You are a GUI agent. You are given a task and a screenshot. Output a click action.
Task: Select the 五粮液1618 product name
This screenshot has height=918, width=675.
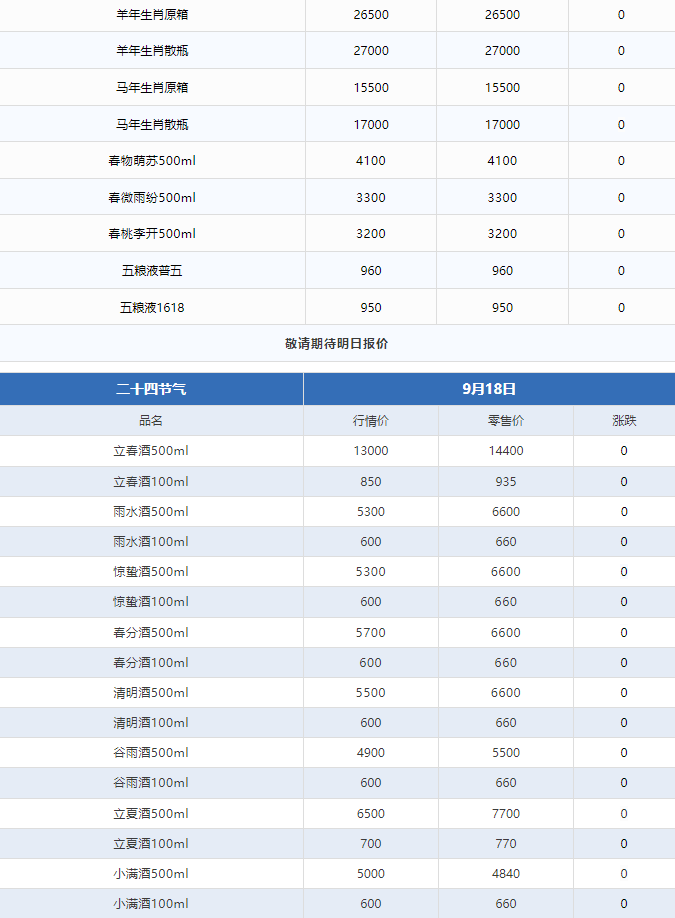pos(152,308)
